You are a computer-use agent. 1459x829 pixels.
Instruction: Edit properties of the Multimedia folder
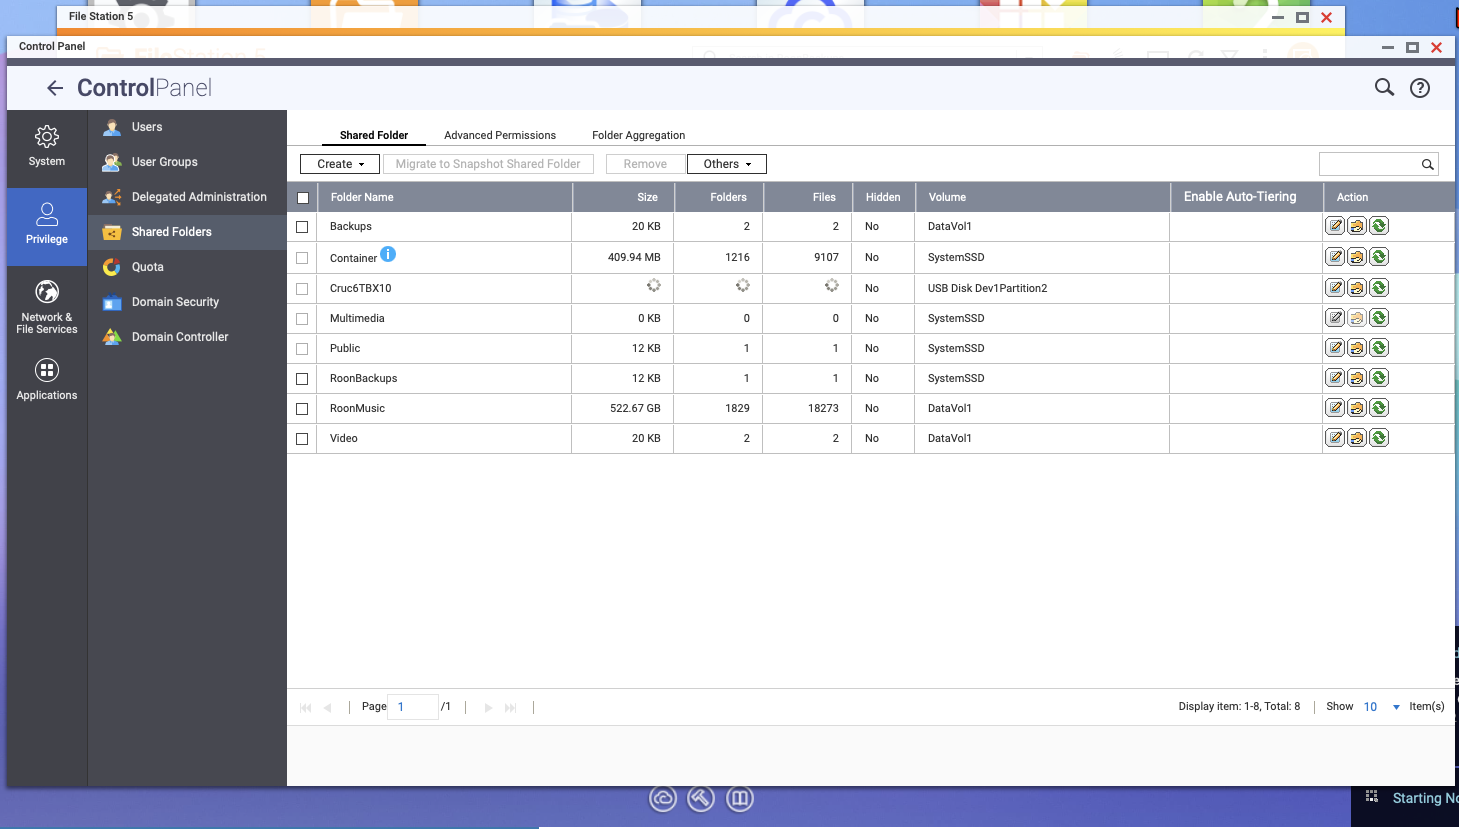click(x=1335, y=318)
